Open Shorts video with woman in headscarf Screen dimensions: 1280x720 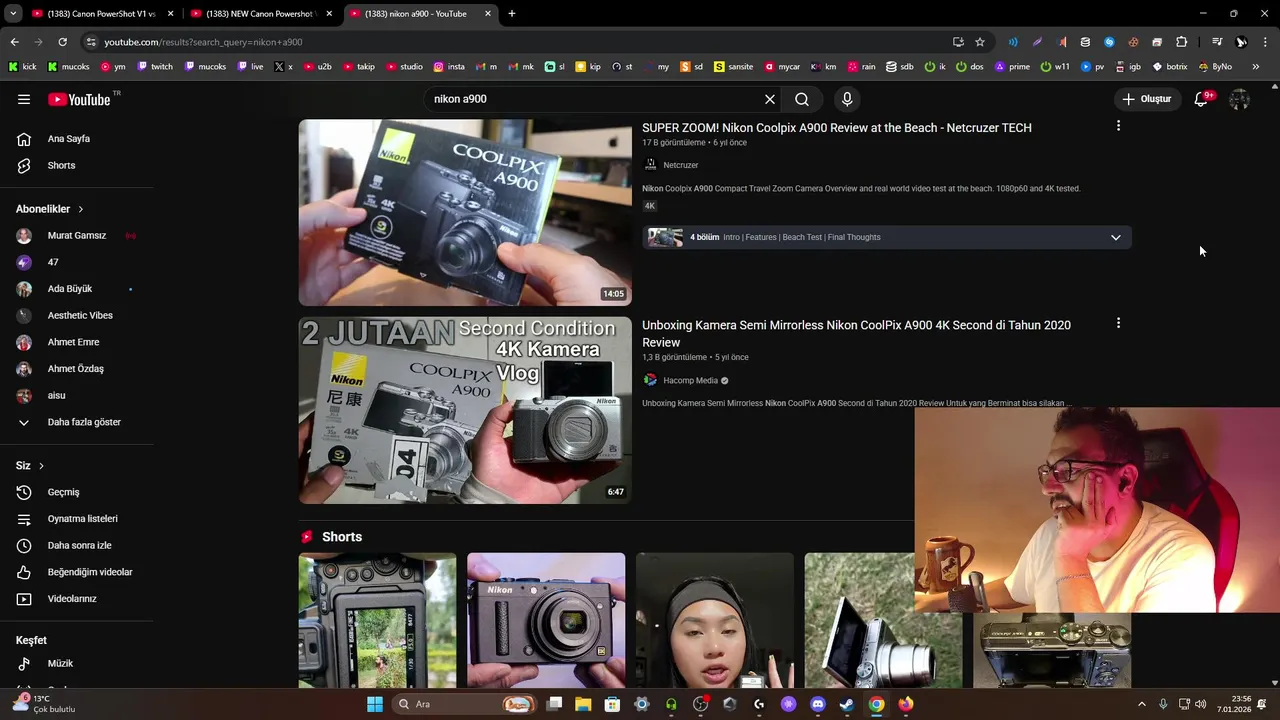tap(715, 620)
